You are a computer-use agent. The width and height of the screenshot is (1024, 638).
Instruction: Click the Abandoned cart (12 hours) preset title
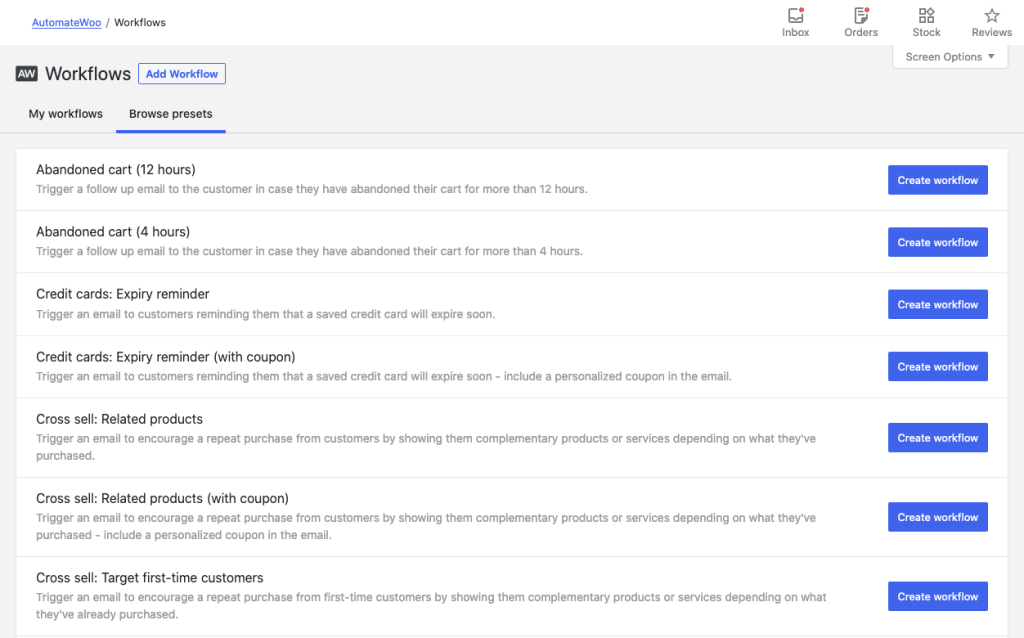coord(118,169)
